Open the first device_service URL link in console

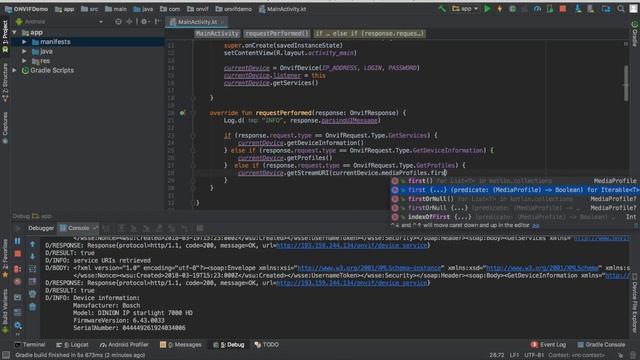(352, 245)
